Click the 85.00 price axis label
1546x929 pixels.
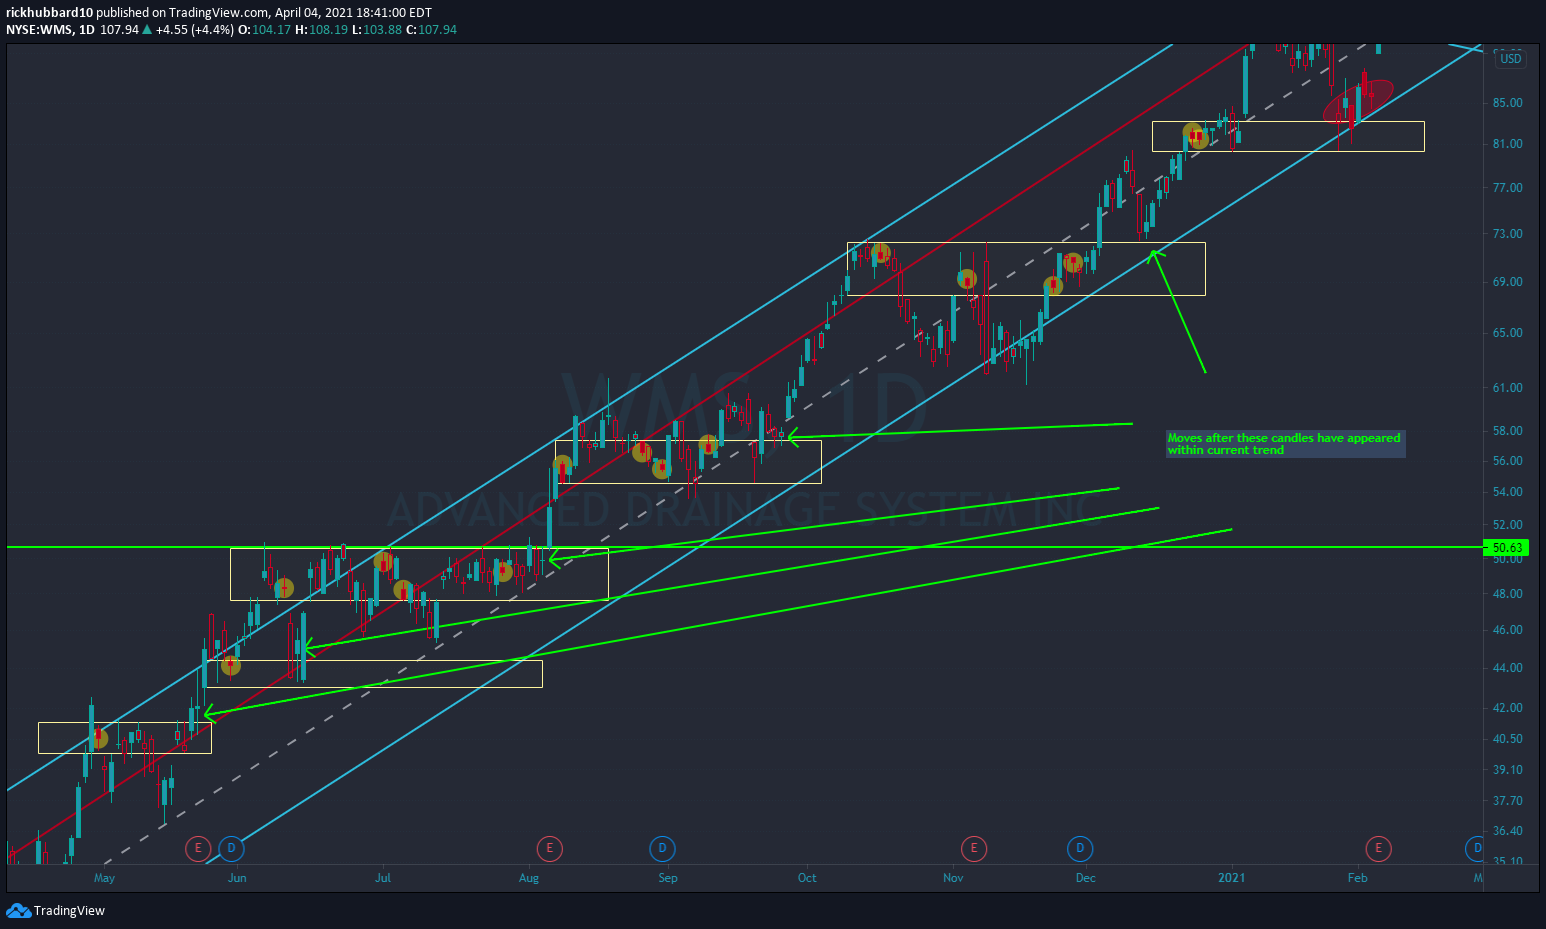click(1507, 103)
